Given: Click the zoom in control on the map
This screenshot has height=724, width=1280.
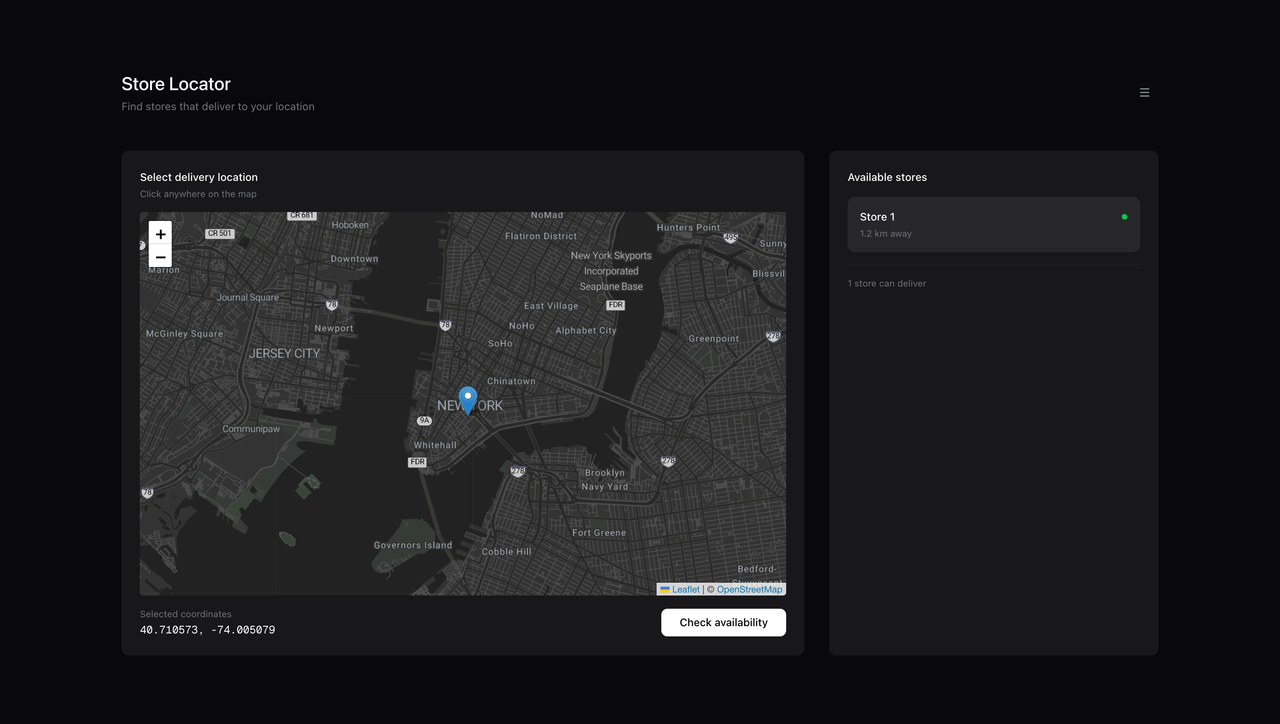Looking at the screenshot, I should click(x=160, y=233).
